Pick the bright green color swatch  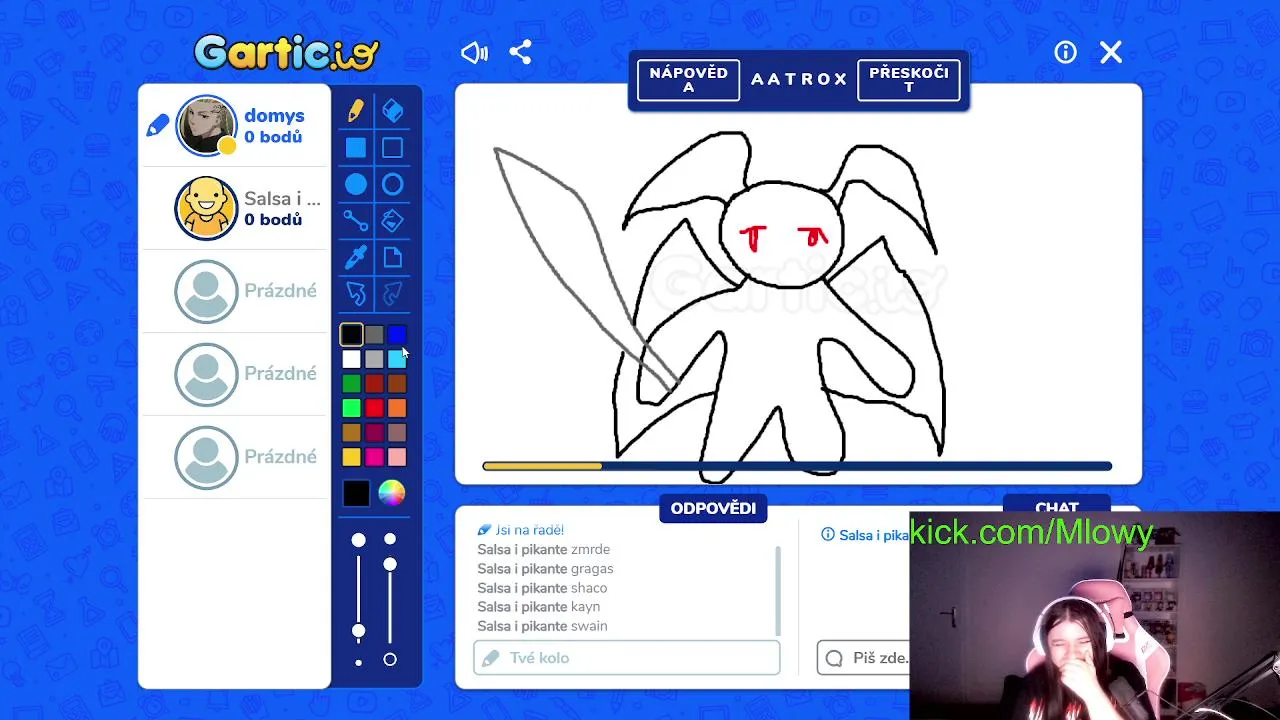point(351,408)
